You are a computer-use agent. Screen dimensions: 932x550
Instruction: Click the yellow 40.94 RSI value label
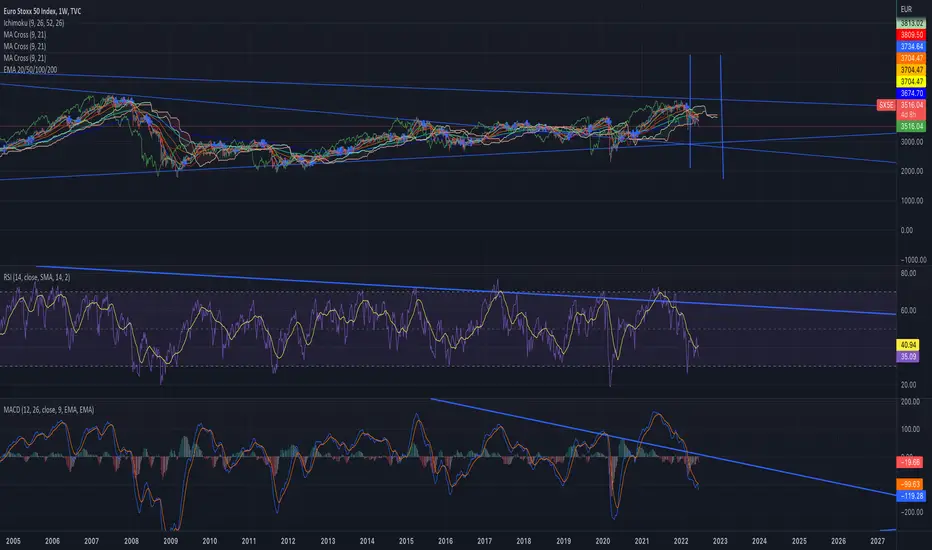tap(908, 345)
